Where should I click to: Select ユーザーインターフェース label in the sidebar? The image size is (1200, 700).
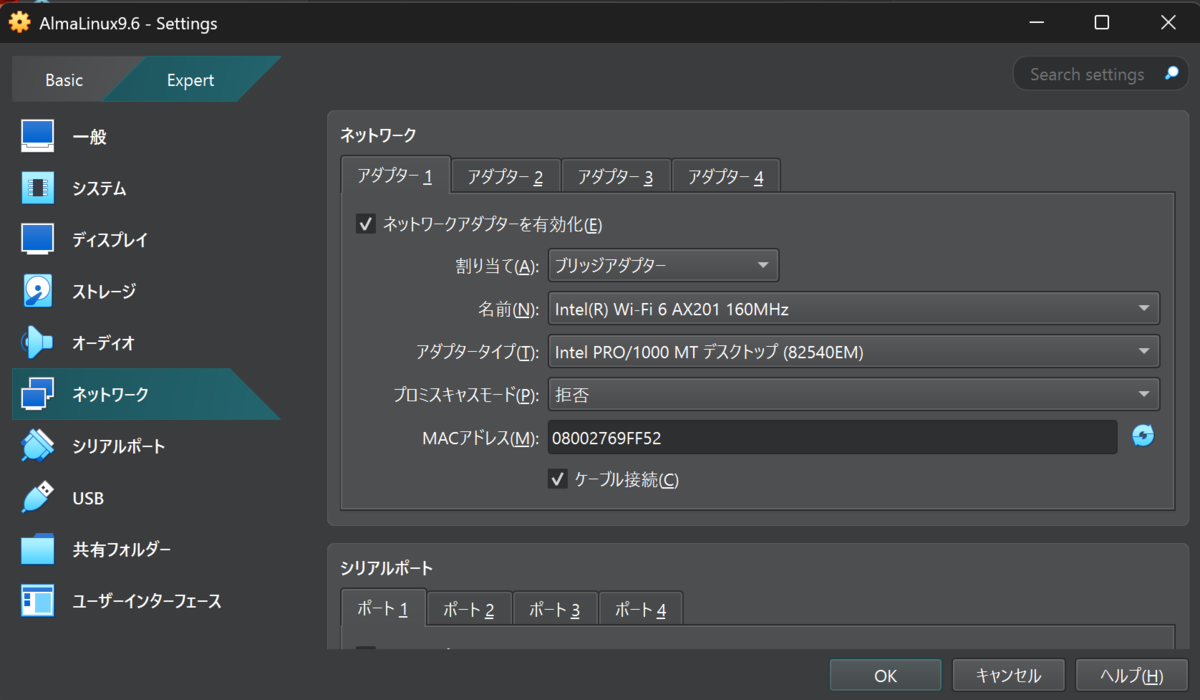coord(147,602)
